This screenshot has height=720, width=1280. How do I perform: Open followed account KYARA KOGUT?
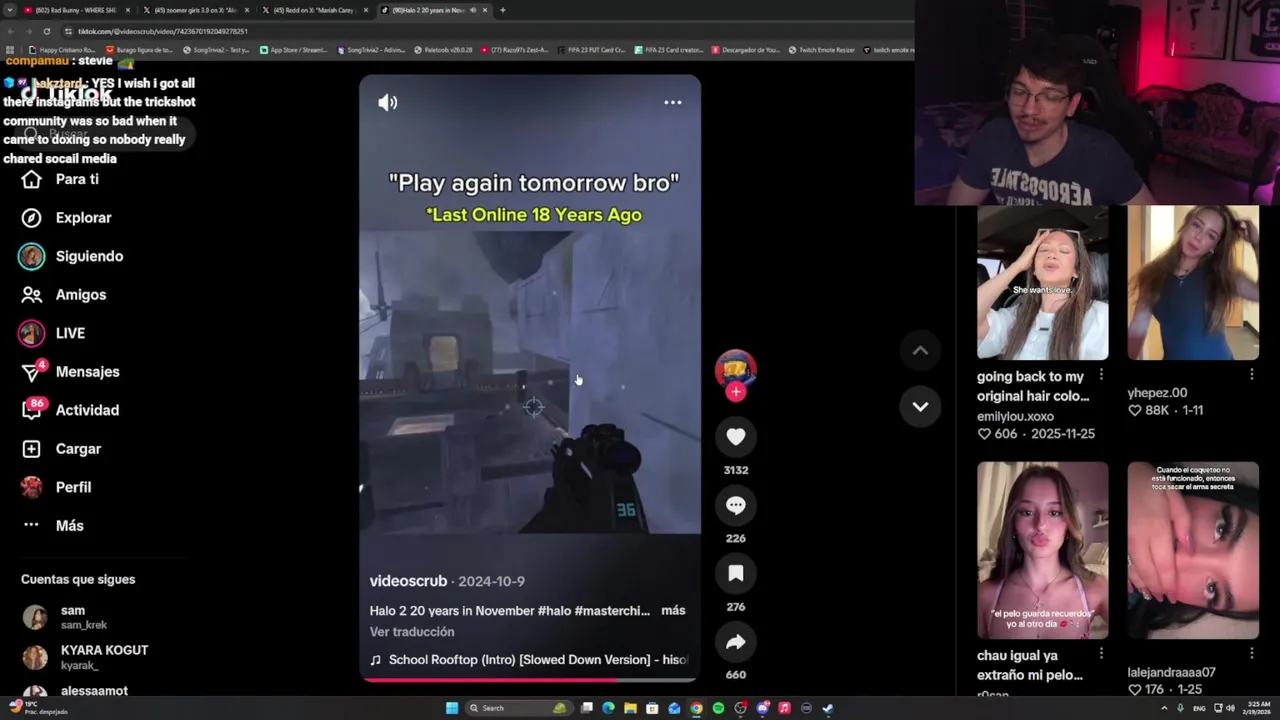point(86,657)
